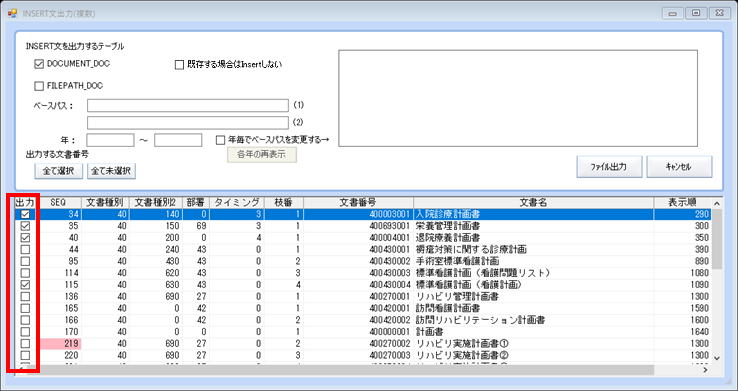Check output checkbox for SEQ 219 row
This screenshot has width=738, height=391.
(25, 343)
